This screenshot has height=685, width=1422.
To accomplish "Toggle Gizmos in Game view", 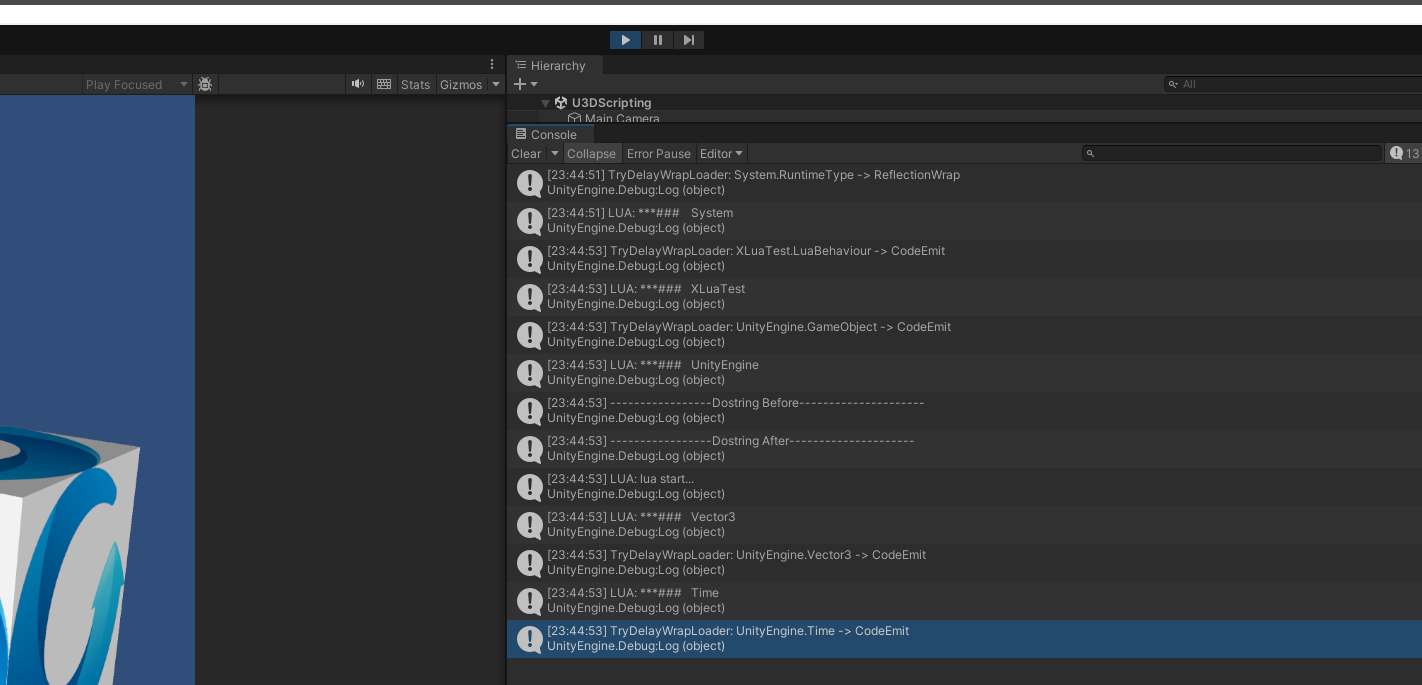I will tap(461, 84).
